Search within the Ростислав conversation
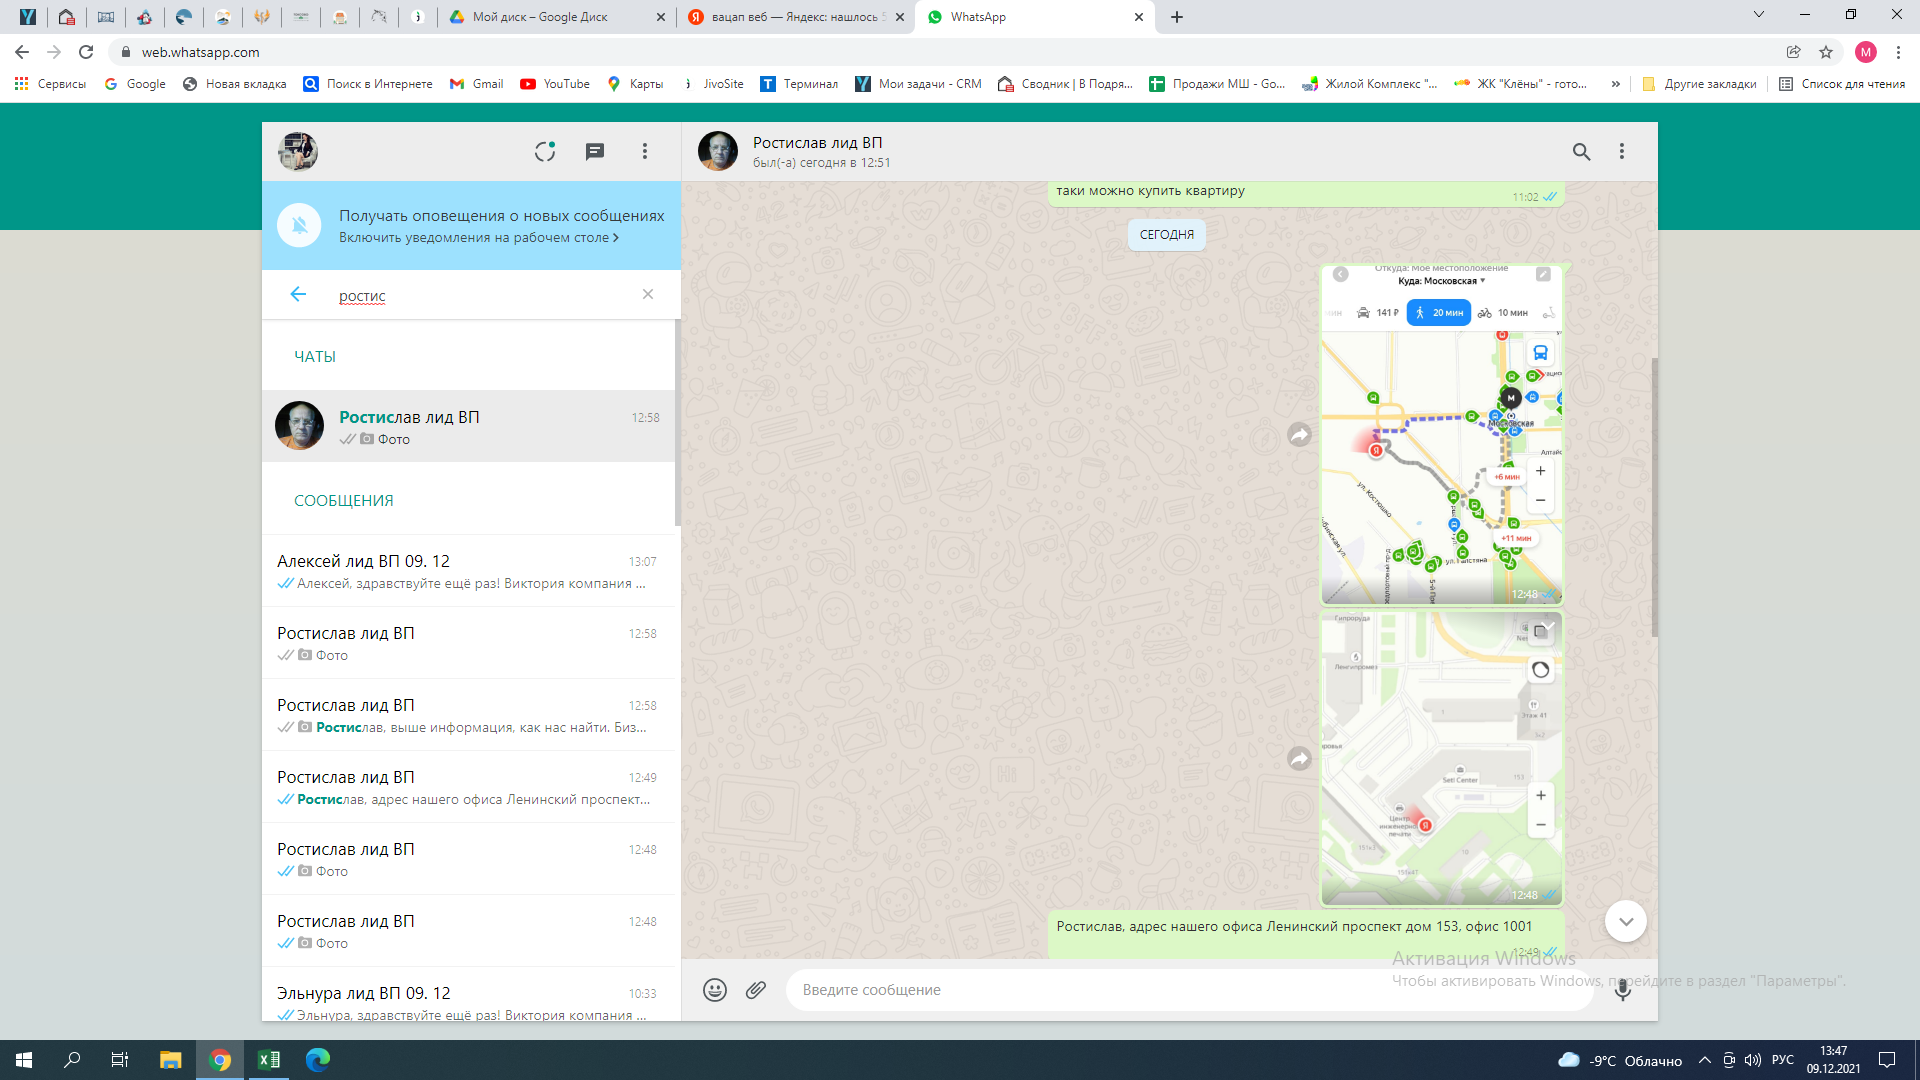1920x1080 pixels. [x=1581, y=151]
